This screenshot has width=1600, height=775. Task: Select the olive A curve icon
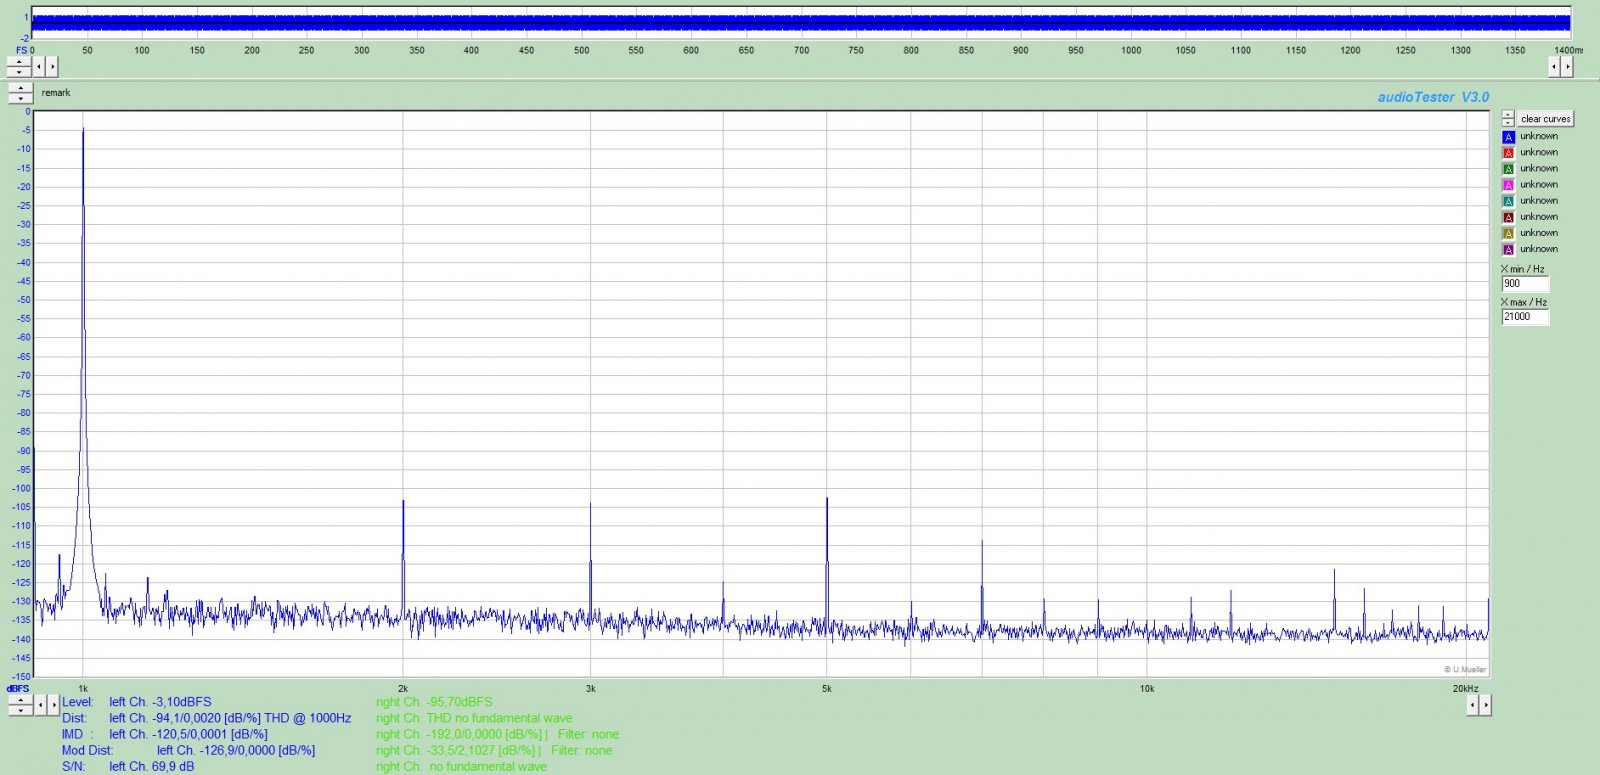(x=1508, y=233)
